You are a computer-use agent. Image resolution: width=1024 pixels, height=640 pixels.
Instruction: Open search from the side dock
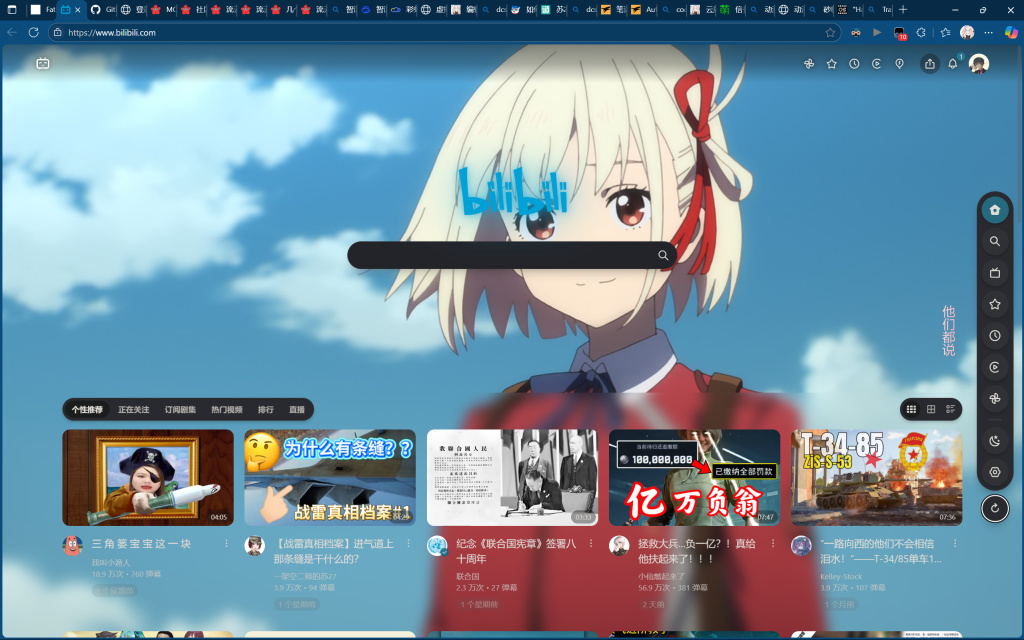pos(995,242)
